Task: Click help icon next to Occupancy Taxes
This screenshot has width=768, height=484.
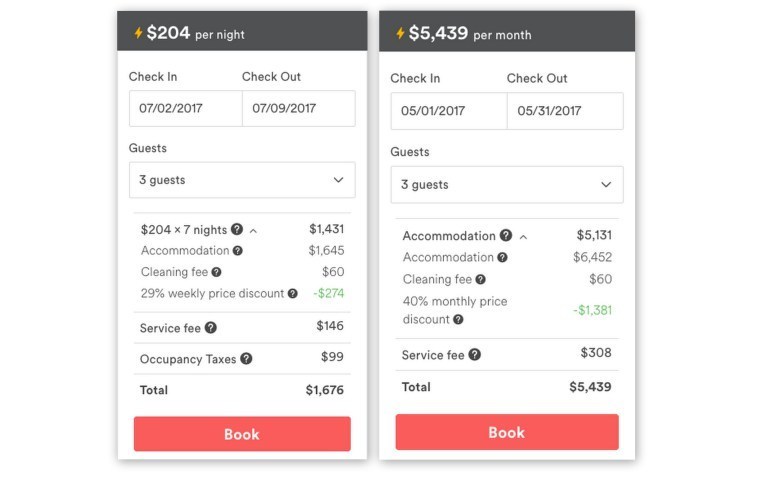Action: 246,359
